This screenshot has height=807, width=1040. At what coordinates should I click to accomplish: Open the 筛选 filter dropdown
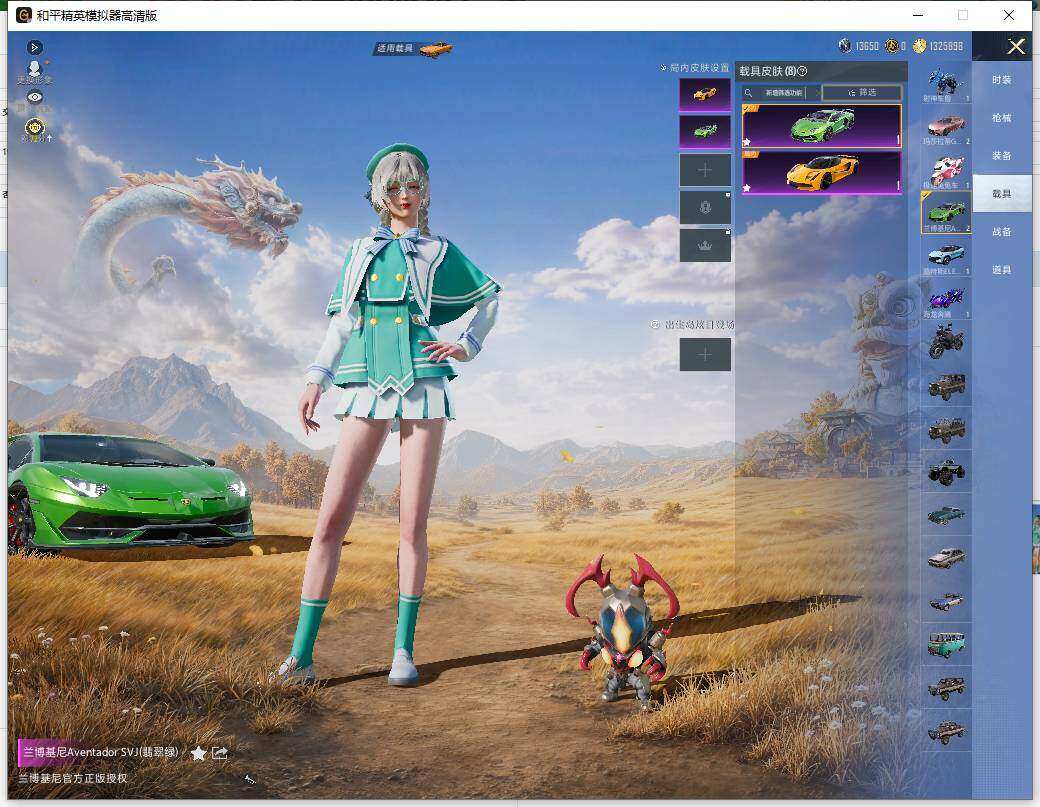(862, 93)
